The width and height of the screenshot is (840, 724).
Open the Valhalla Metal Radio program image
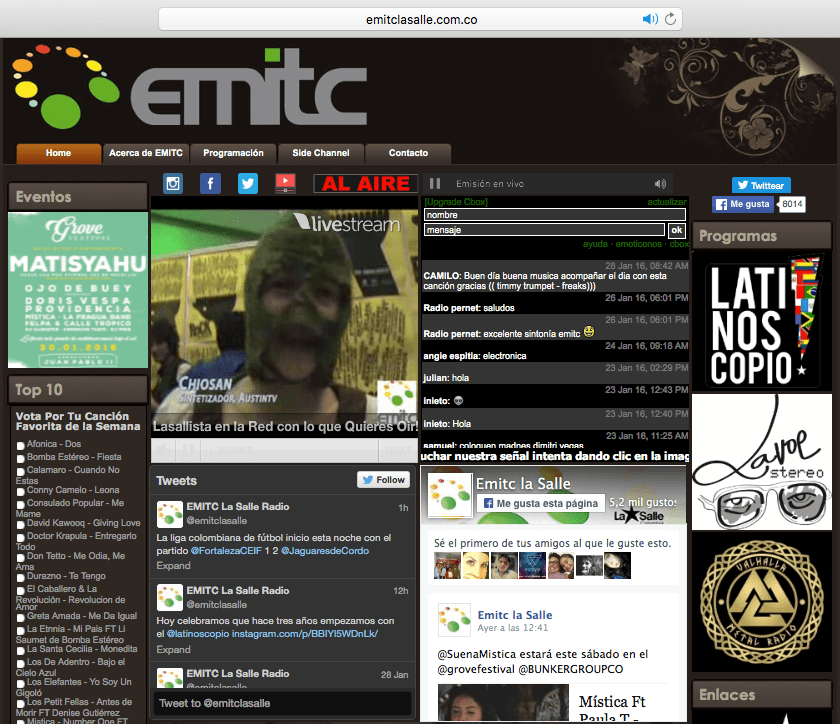point(761,602)
